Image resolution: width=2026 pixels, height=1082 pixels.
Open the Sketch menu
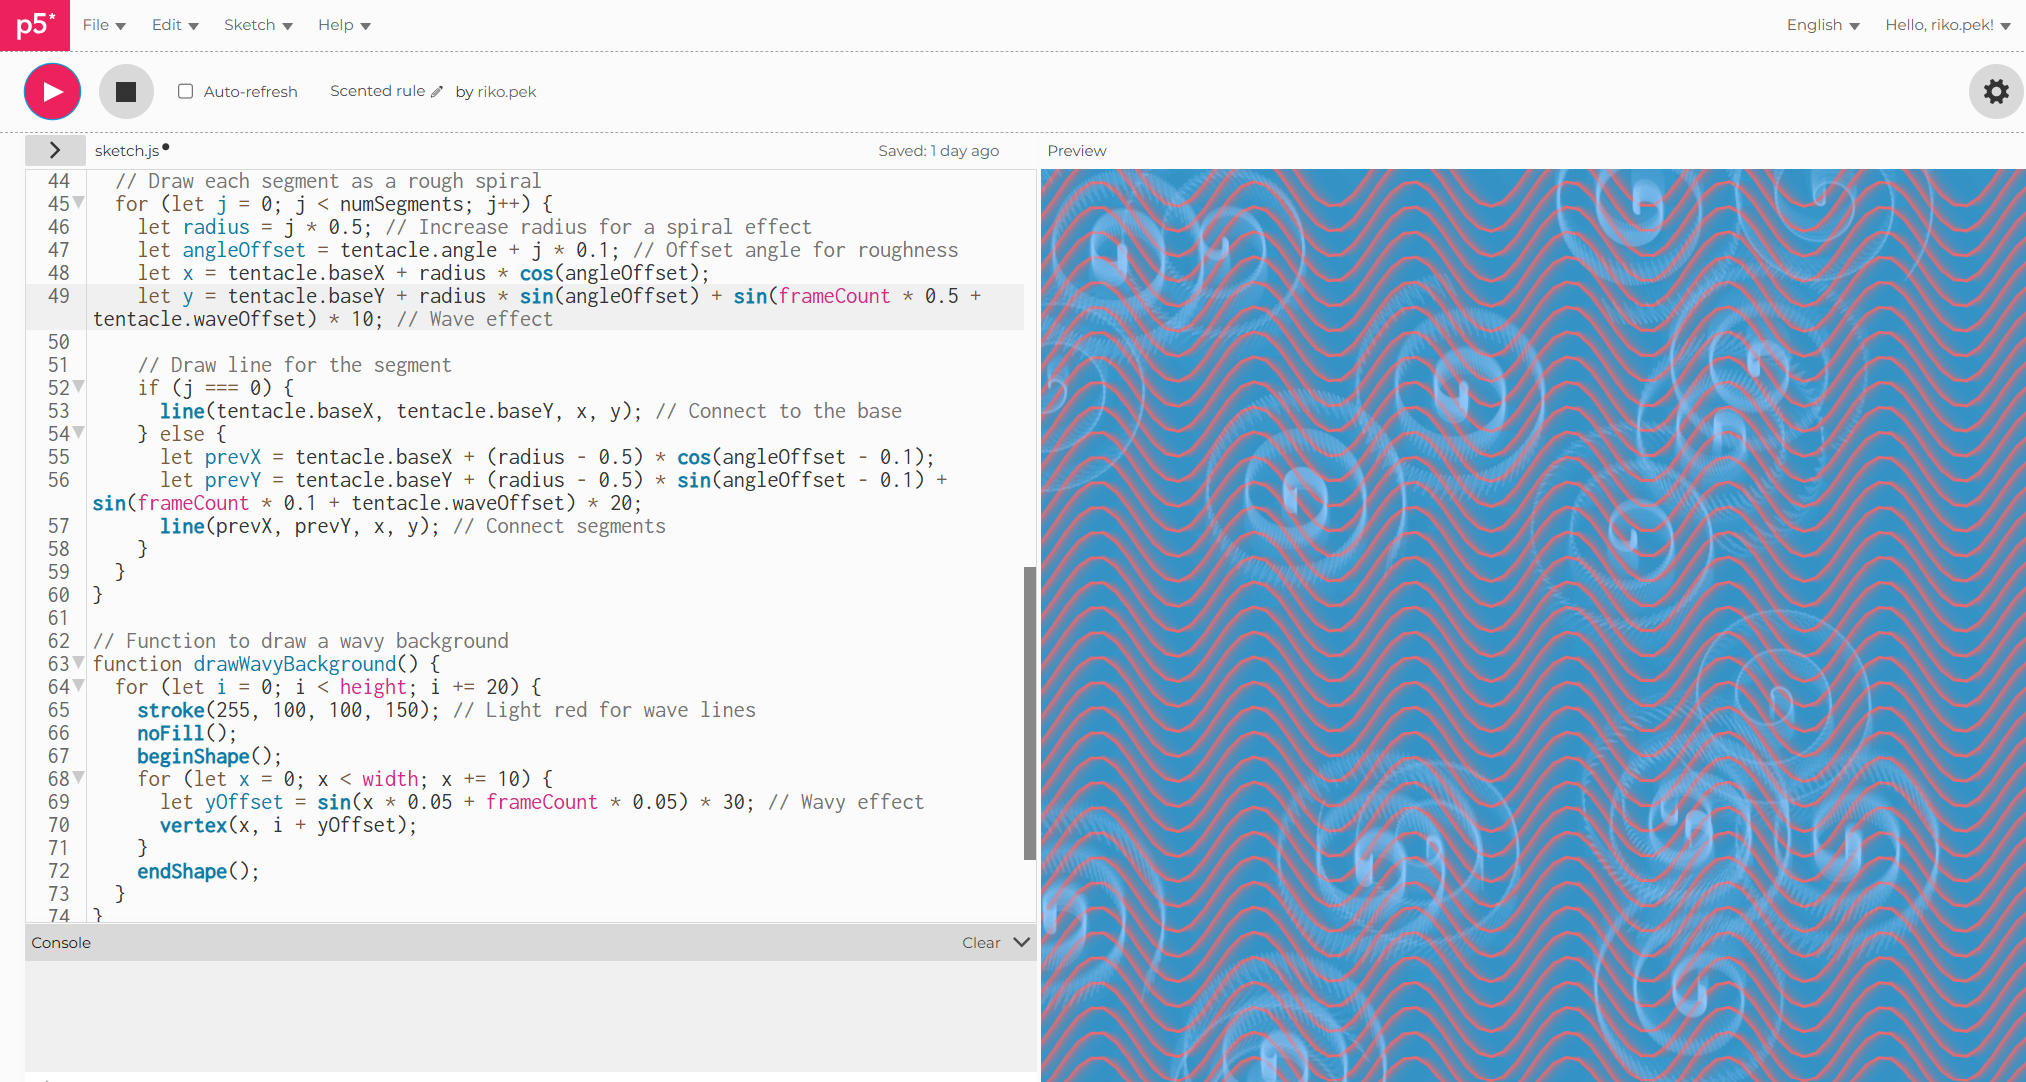click(258, 25)
